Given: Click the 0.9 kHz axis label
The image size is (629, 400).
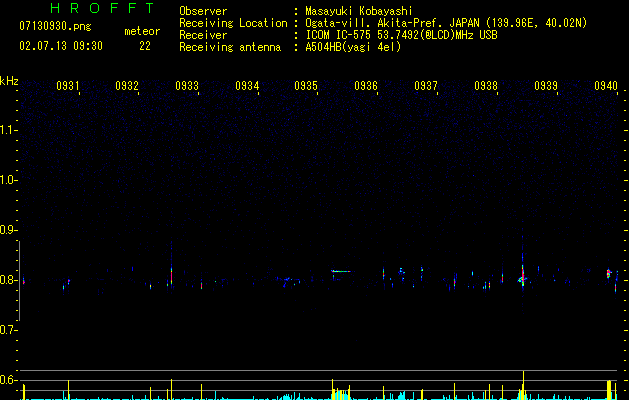Looking at the screenshot, I should tap(8, 230).
